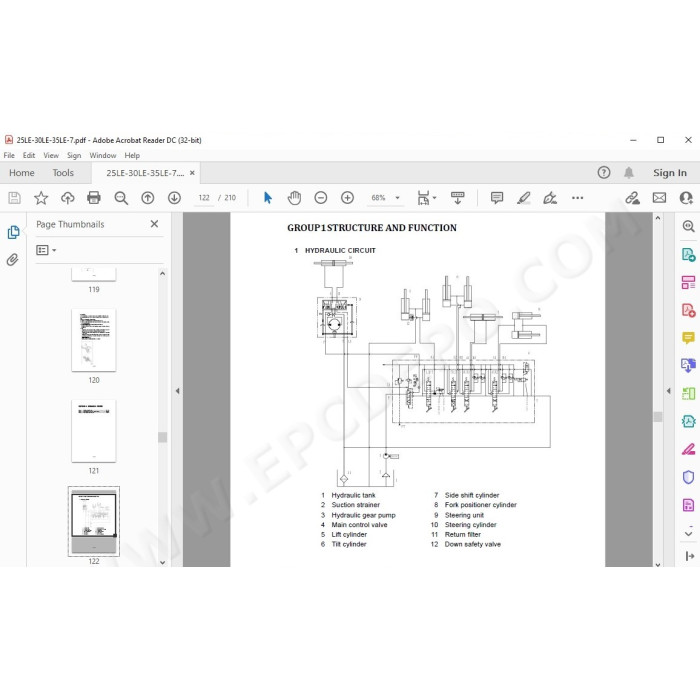
Task: Click document scrollbar down arrow
Action: pos(658,564)
